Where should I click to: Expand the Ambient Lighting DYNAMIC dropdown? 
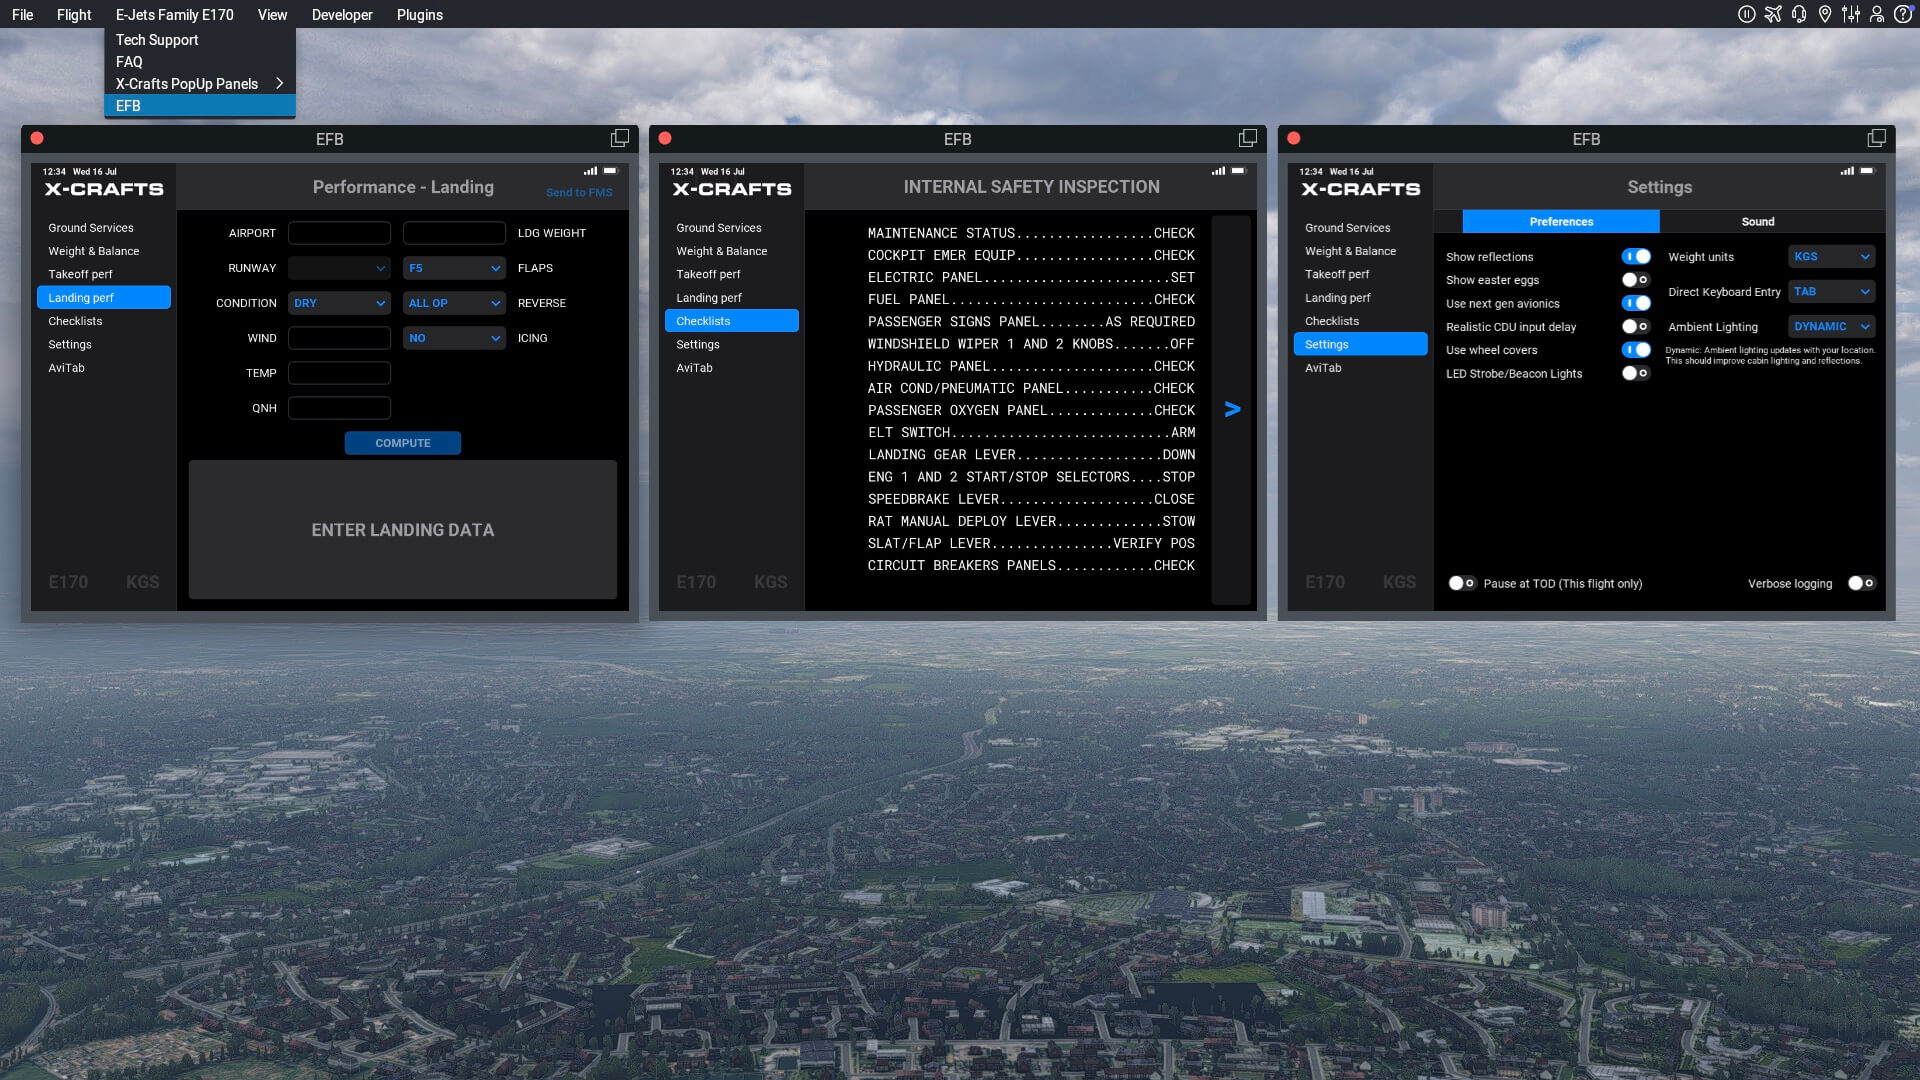(x=1831, y=327)
